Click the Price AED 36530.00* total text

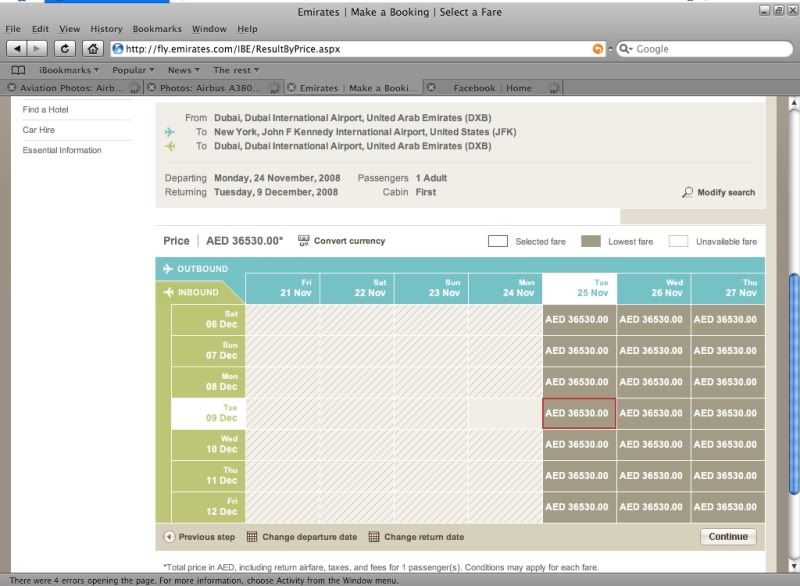(x=223, y=241)
